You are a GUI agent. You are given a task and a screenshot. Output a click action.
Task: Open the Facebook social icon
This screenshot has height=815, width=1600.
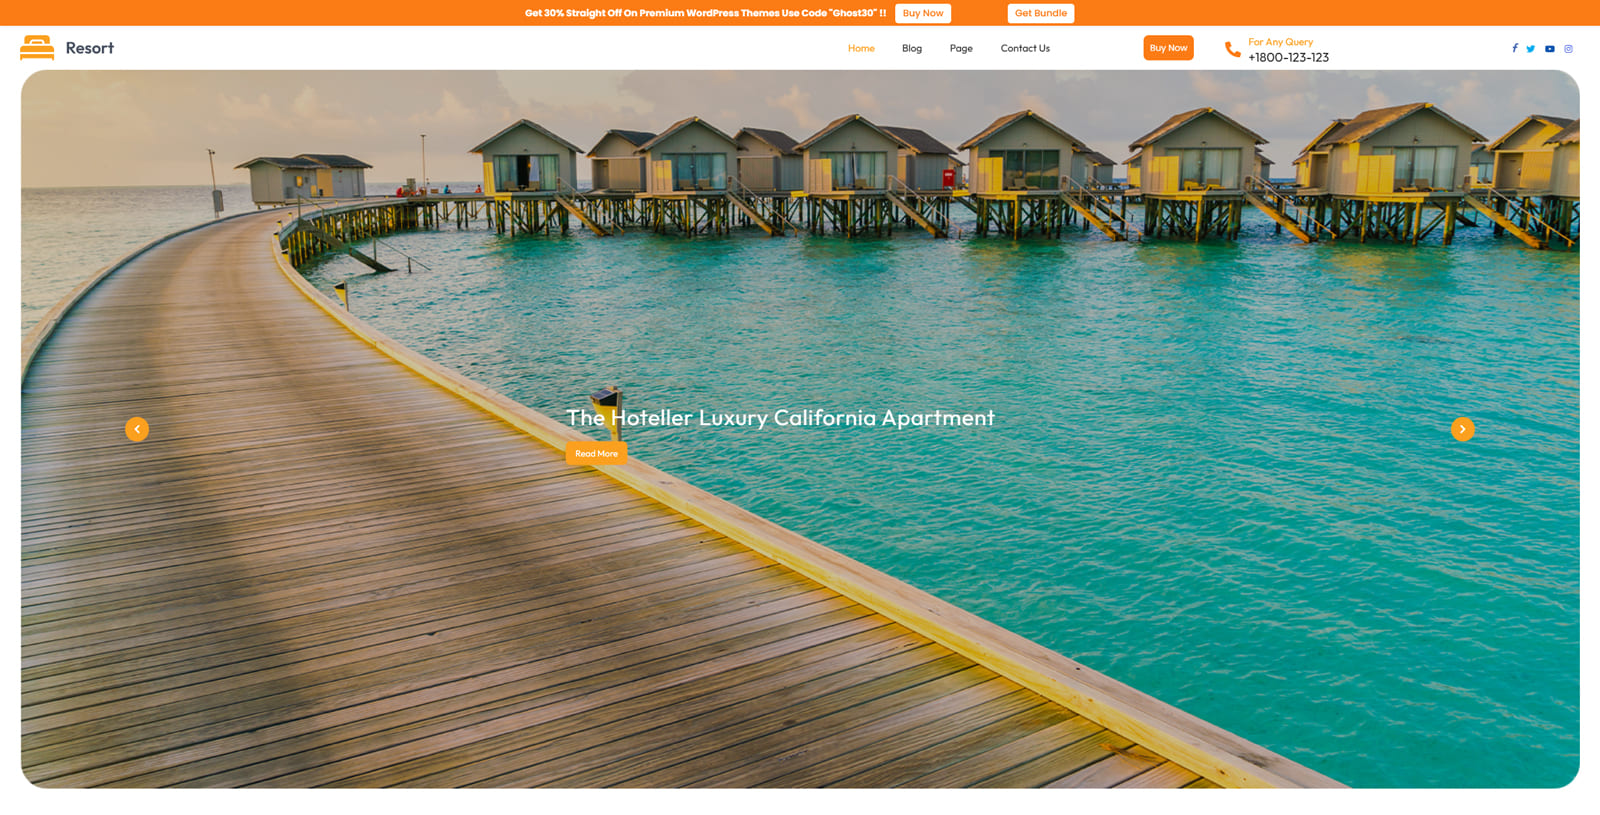pyautogui.click(x=1514, y=48)
